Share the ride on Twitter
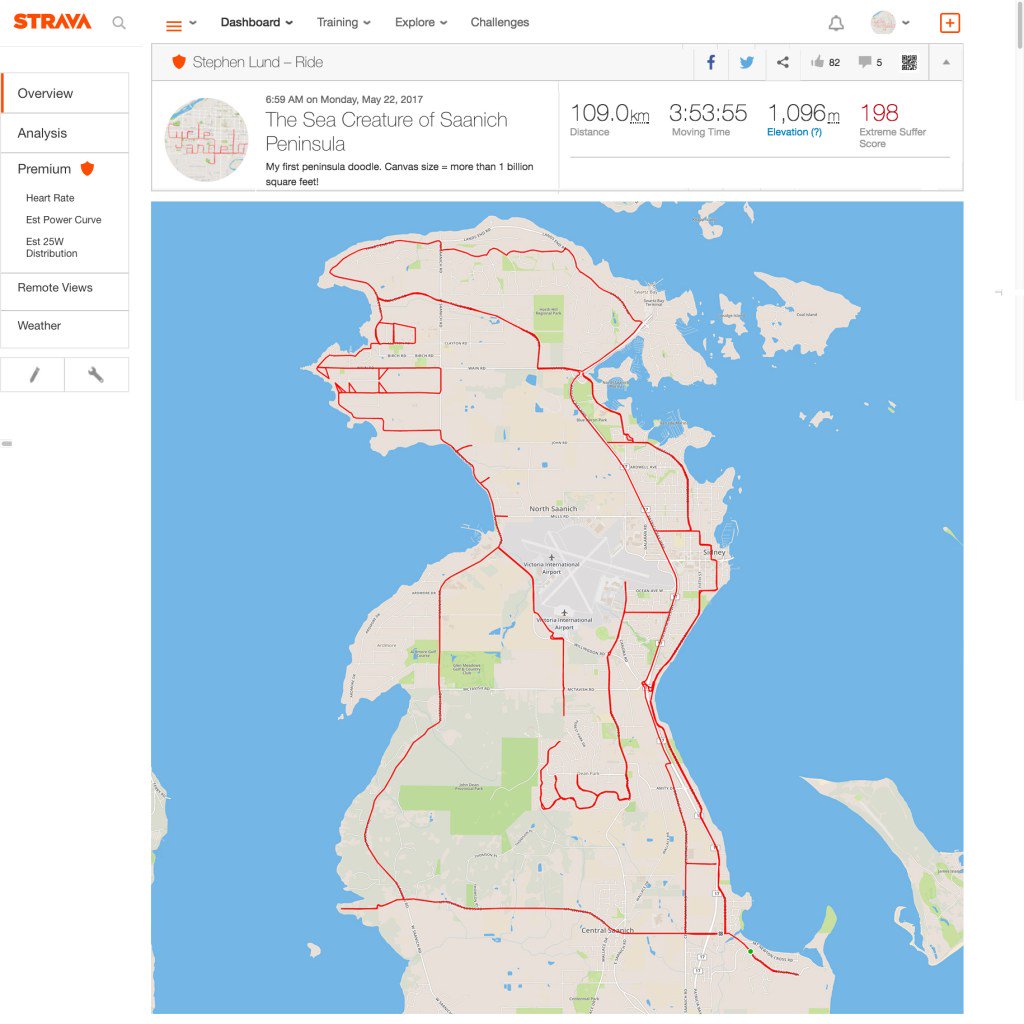 (x=746, y=62)
